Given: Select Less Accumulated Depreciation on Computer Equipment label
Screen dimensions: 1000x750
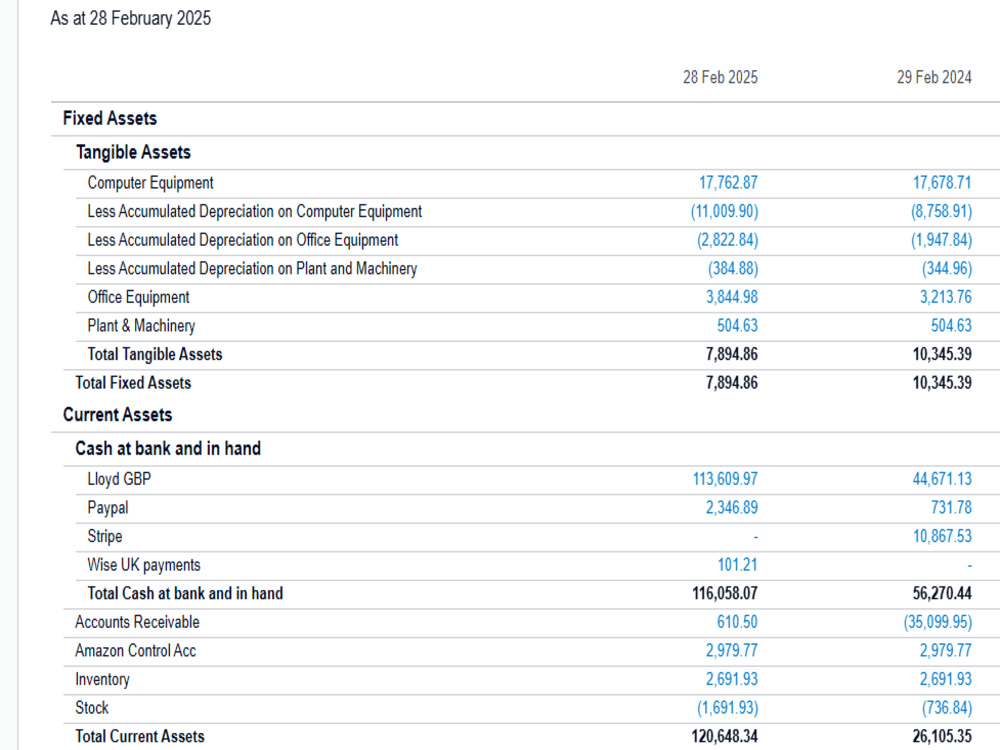Looking at the screenshot, I should pos(254,212).
